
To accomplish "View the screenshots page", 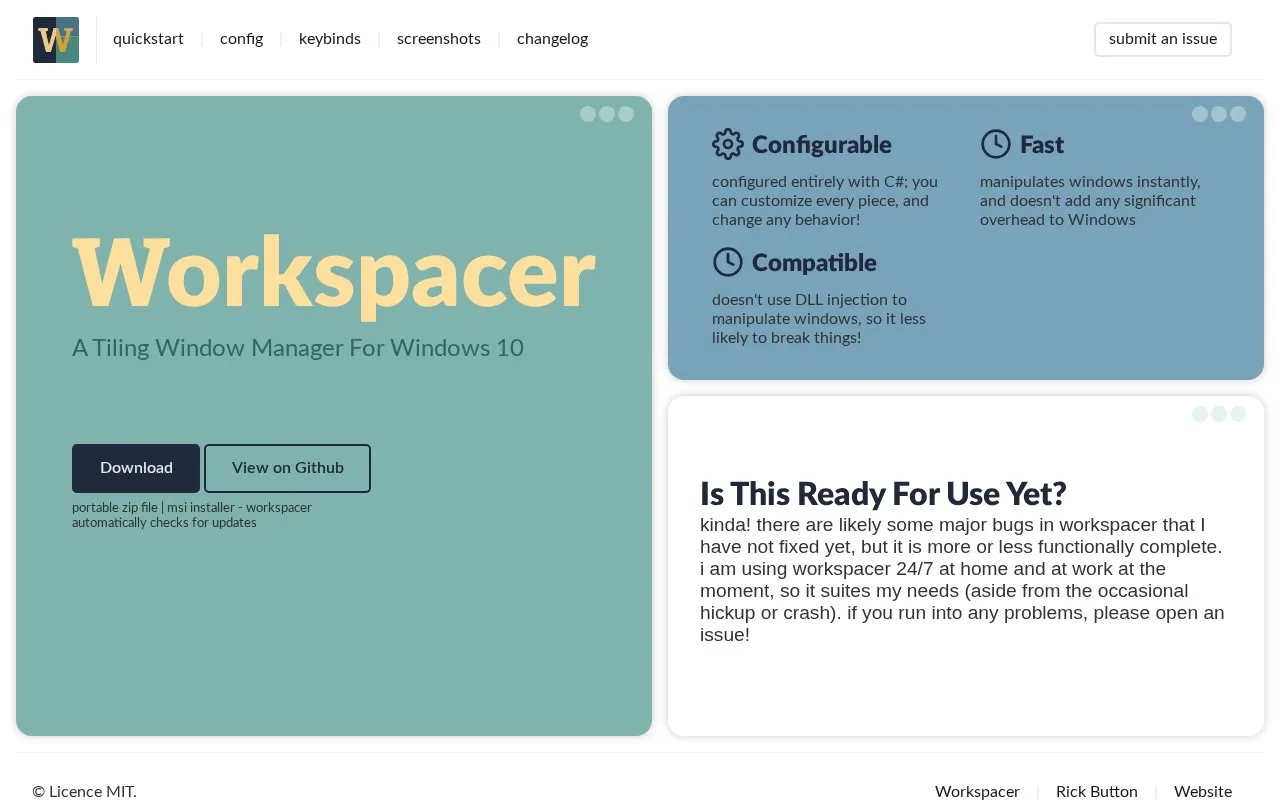I will click(439, 39).
